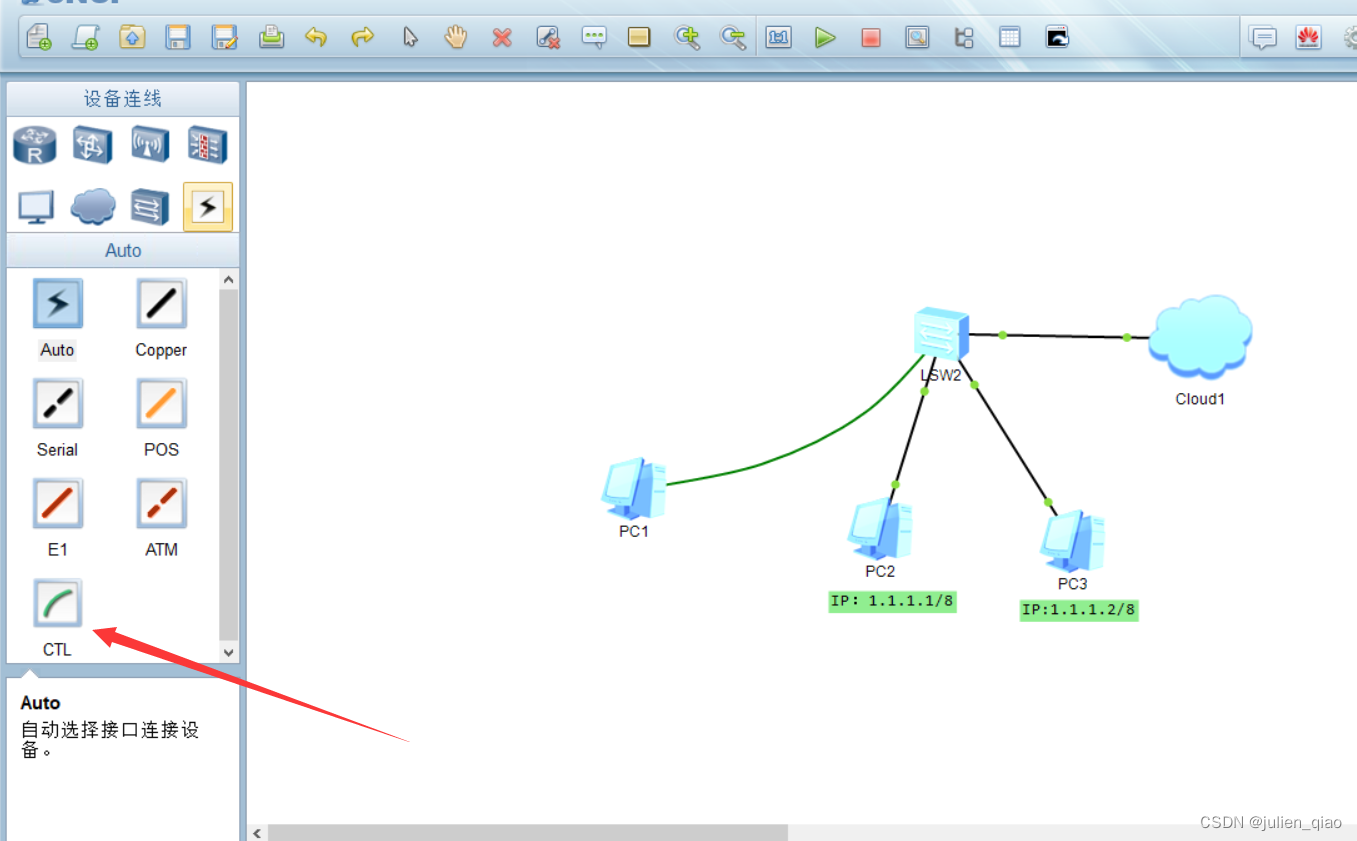Show all interfaces icon

[964, 38]
